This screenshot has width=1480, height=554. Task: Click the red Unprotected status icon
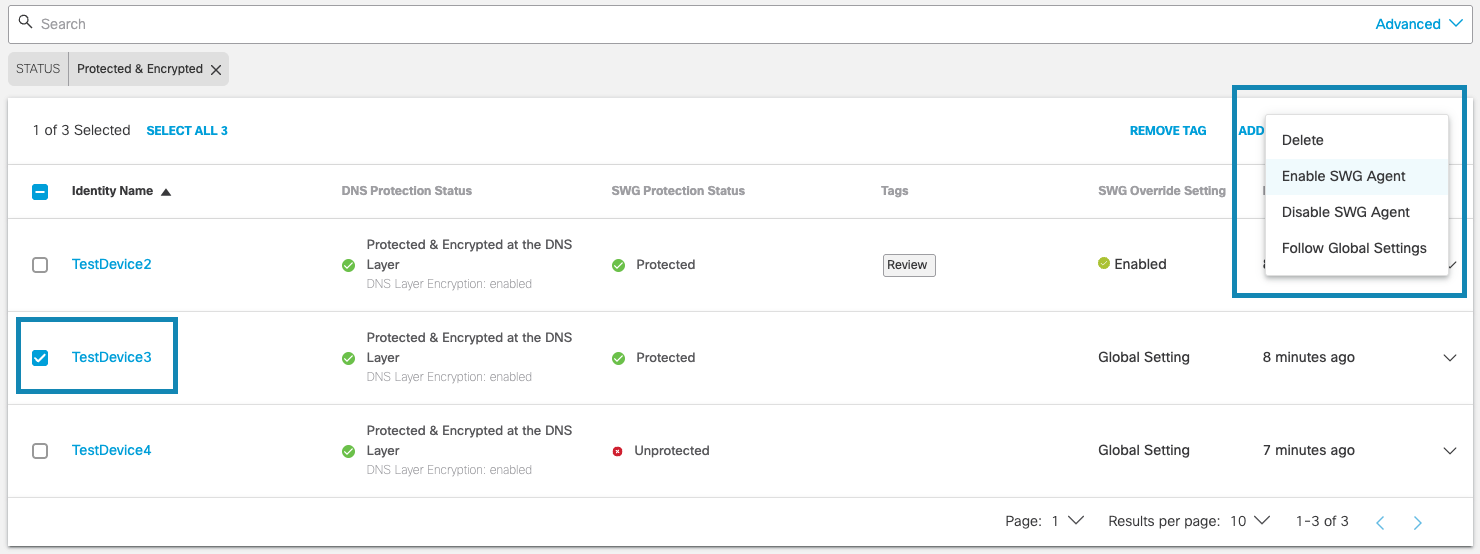tap(618, 451)
